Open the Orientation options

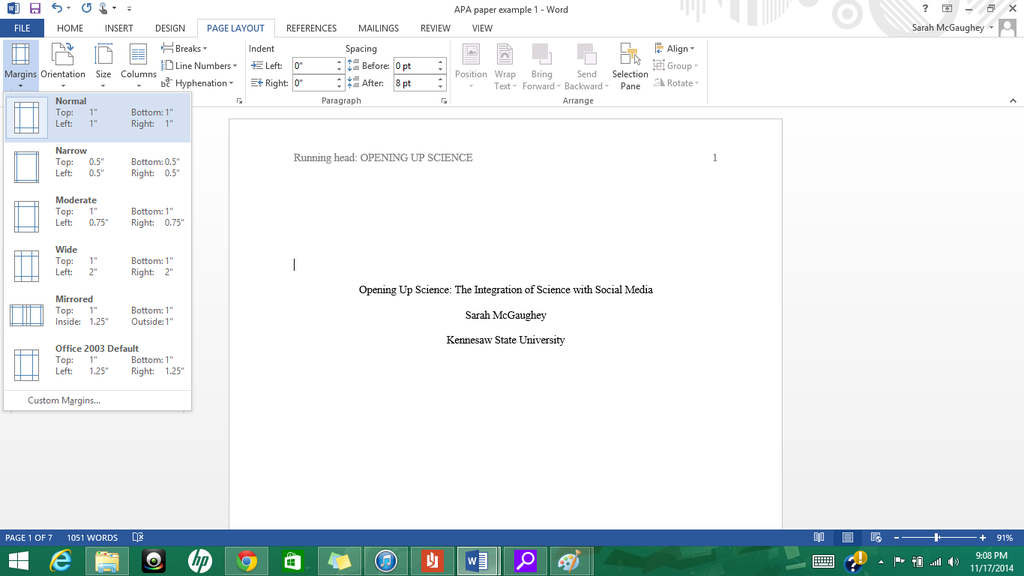pos(63,65)
